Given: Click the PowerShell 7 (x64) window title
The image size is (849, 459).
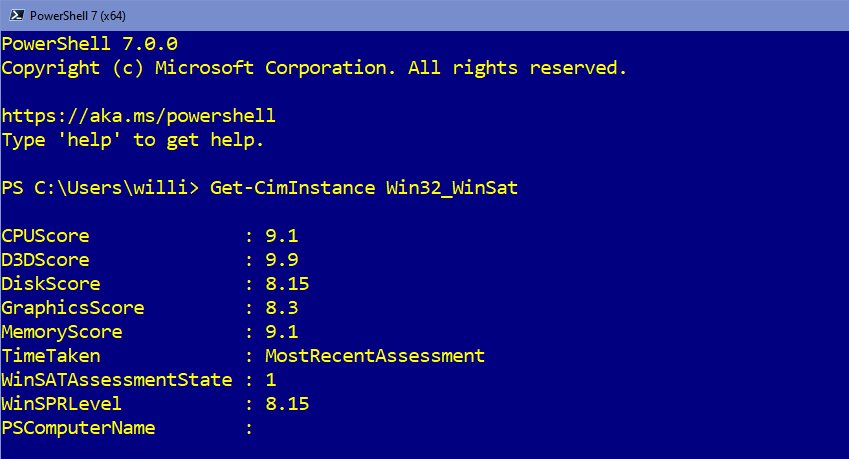Looking at the screenshot, I should click(77, 16).
